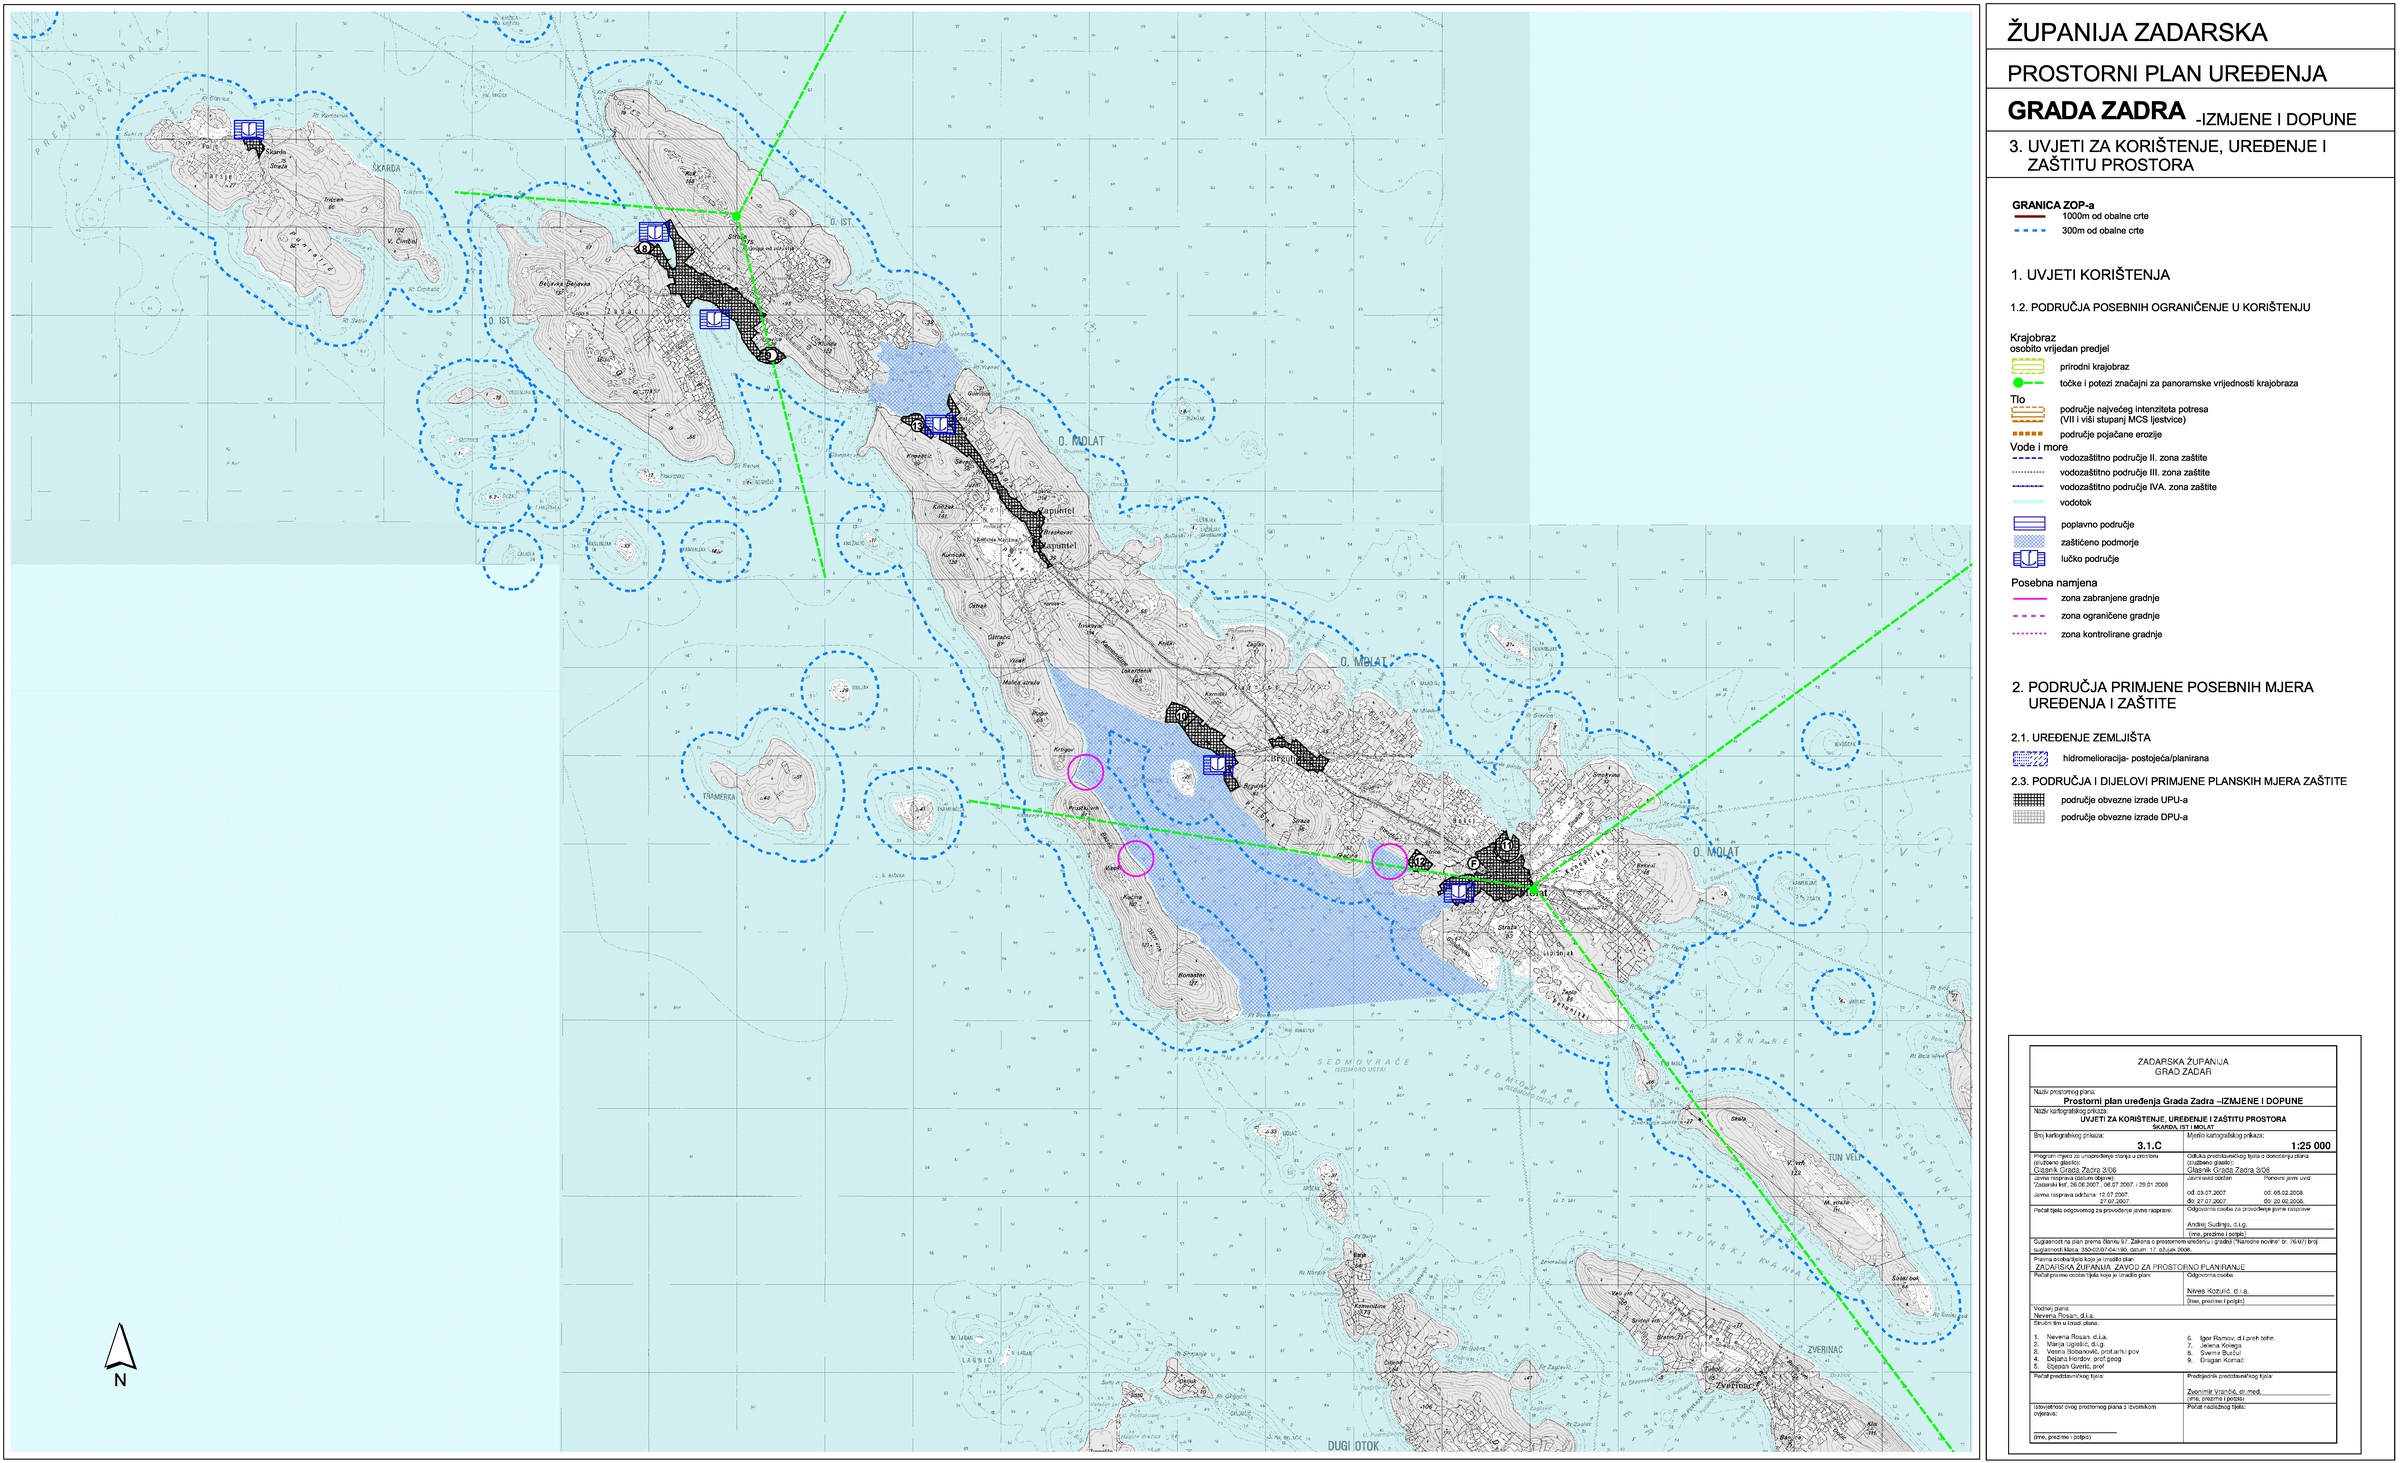The image size is (2400, 1463).
Task: Click the map number '3.1.C' in title block
Action: coord(2149,1146)
